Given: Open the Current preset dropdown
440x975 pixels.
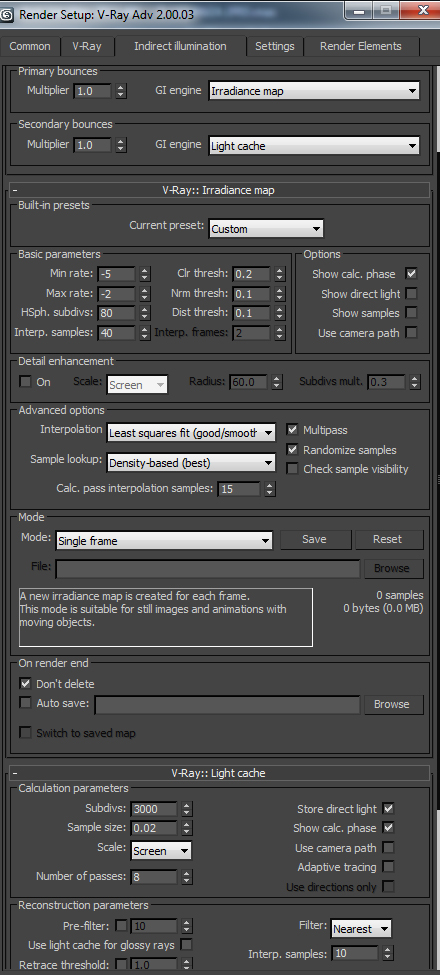Looking at the screenshot, I should [266, 229].
